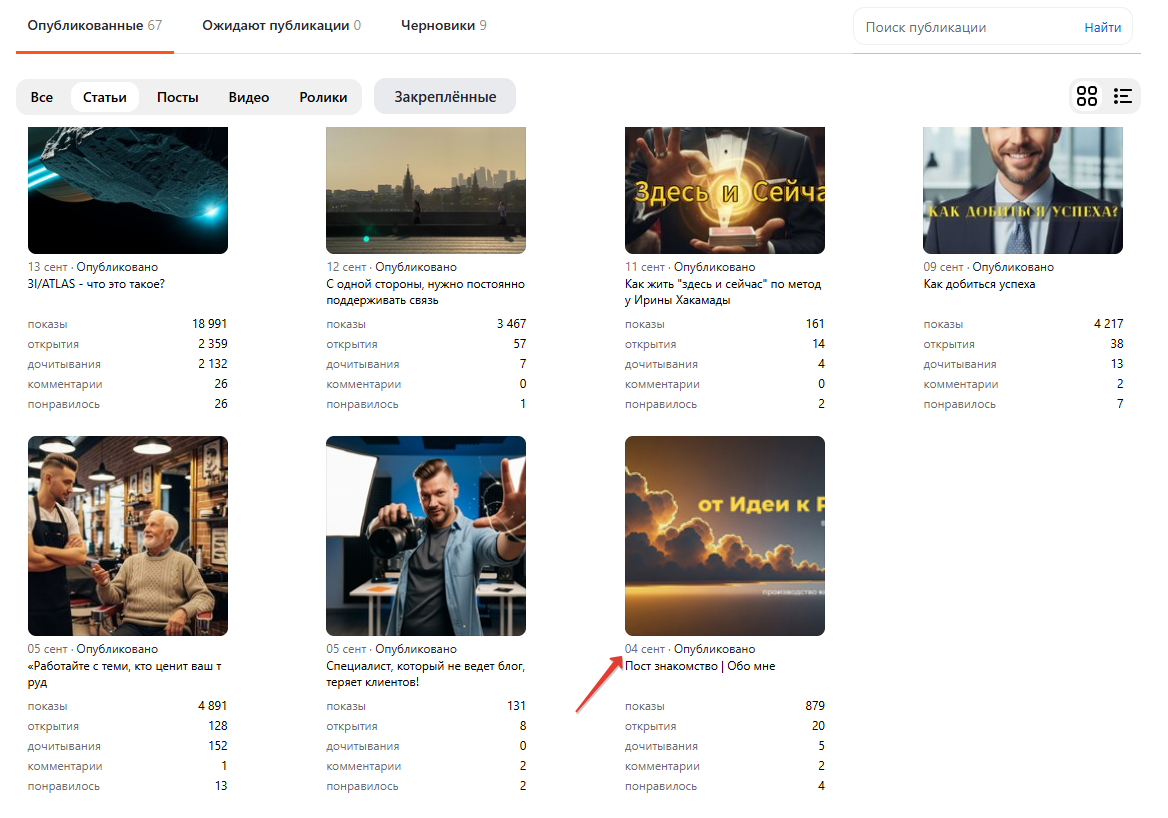The image size is (1168, 818).
Task: Click the открытия value 2 359
Action: (212, 344)
